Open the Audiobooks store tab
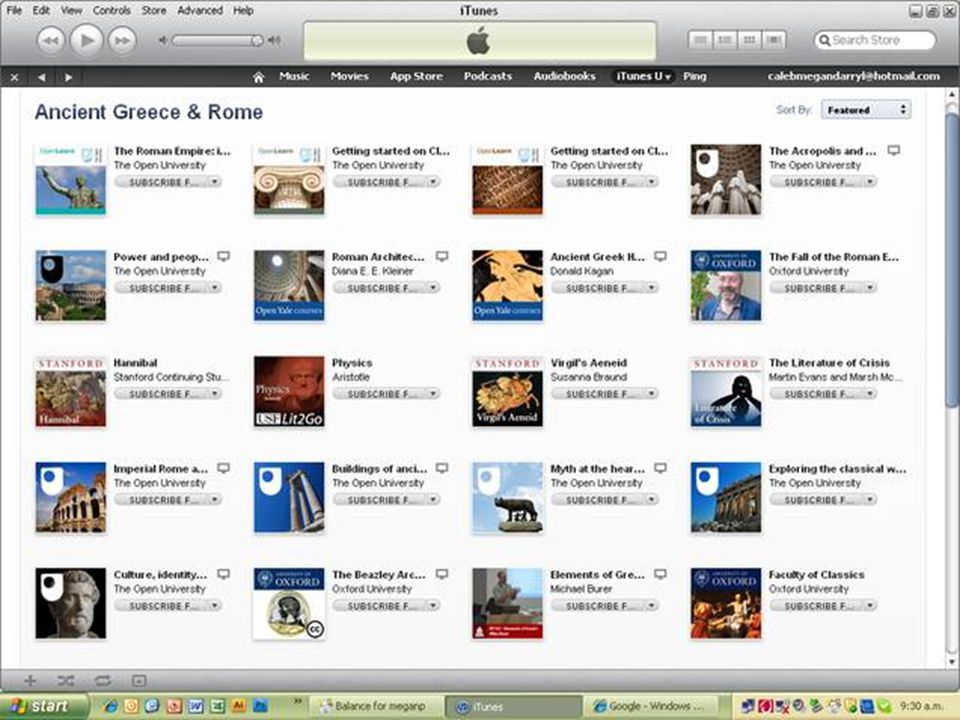The height and width of the screenshot is (720, 960). [564, 77]
